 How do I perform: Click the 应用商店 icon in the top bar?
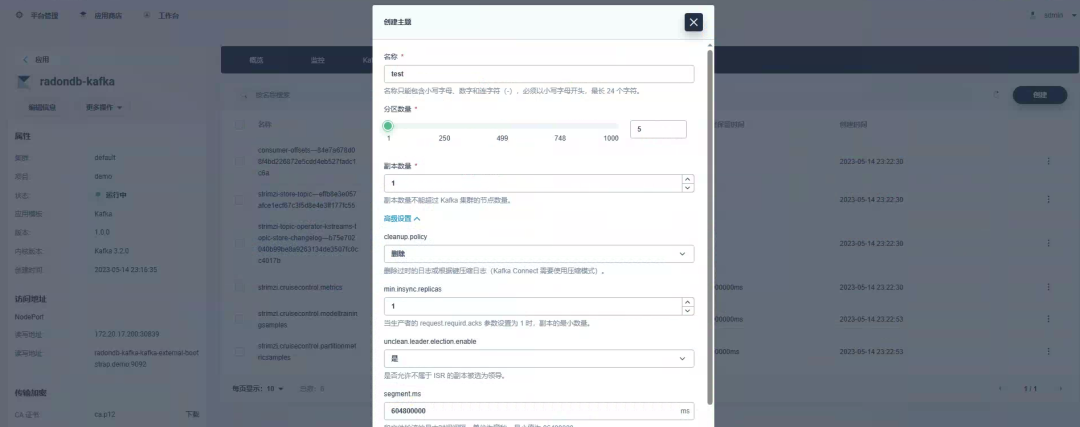(x=83, y=14)
